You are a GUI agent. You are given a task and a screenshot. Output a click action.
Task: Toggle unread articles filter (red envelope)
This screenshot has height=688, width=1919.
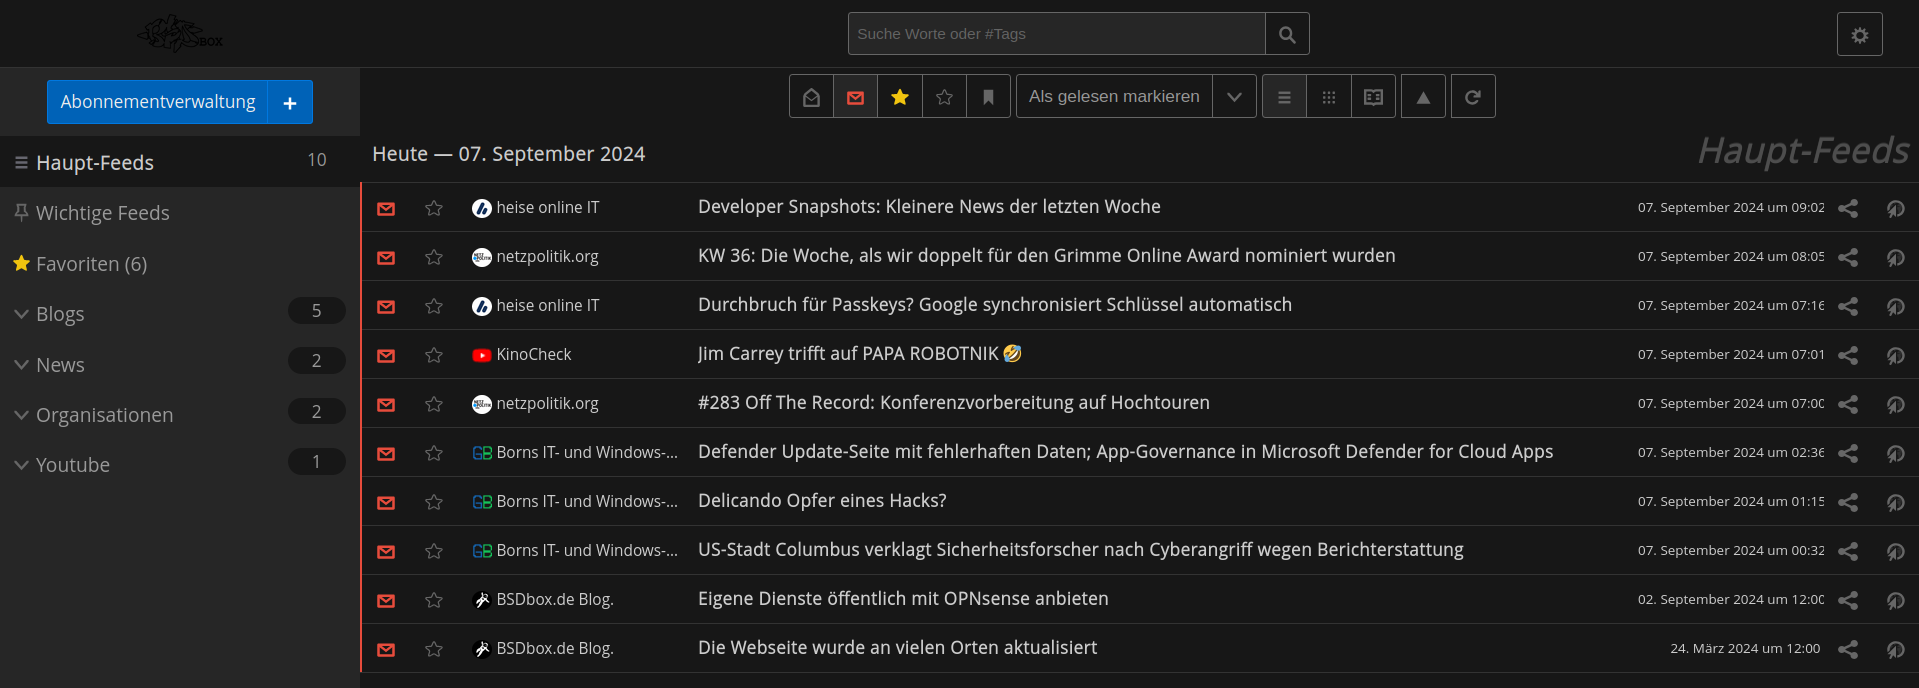click(x=855, y=97)
